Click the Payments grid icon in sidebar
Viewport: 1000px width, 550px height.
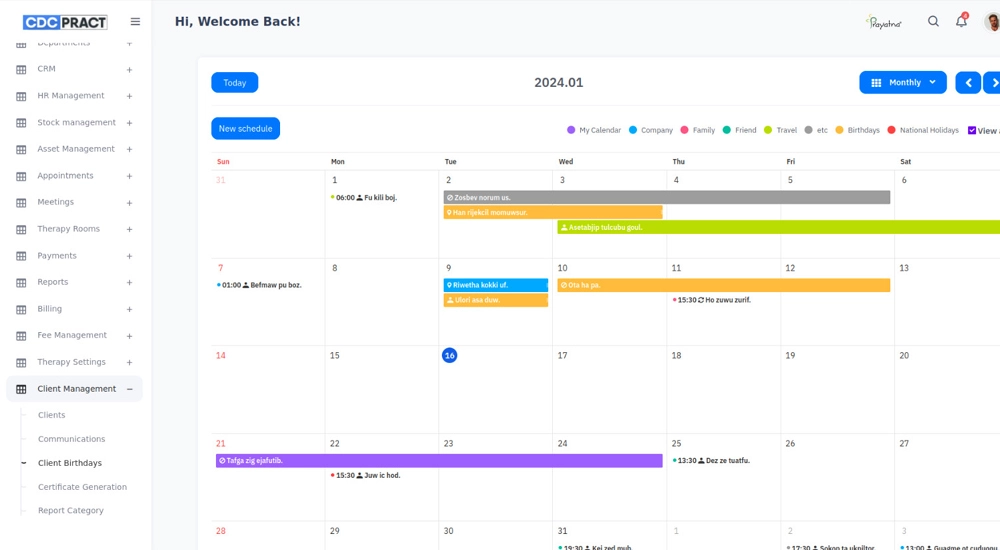pyautogui.click(x=21, y=256)
